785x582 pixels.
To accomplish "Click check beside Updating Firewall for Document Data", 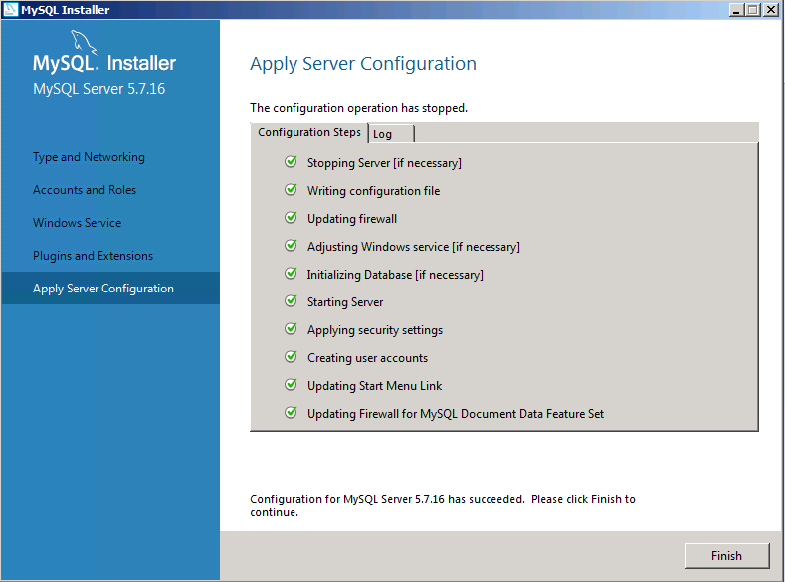I will (x=291, y=413).
